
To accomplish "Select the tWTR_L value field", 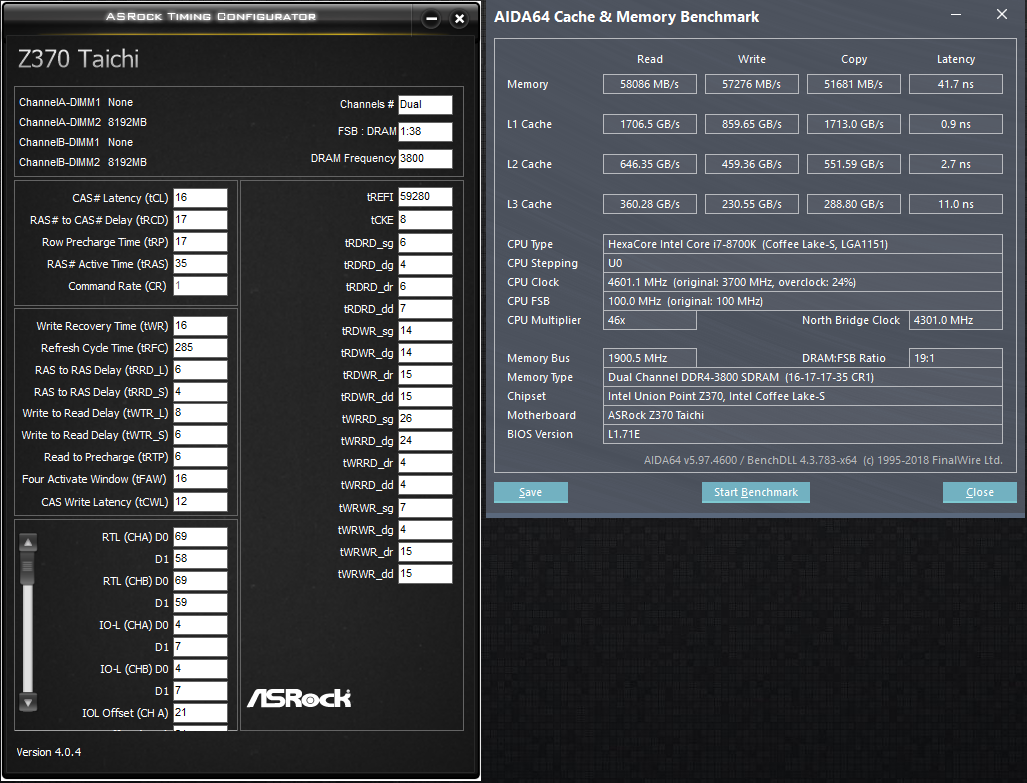I will click(200, 413).
